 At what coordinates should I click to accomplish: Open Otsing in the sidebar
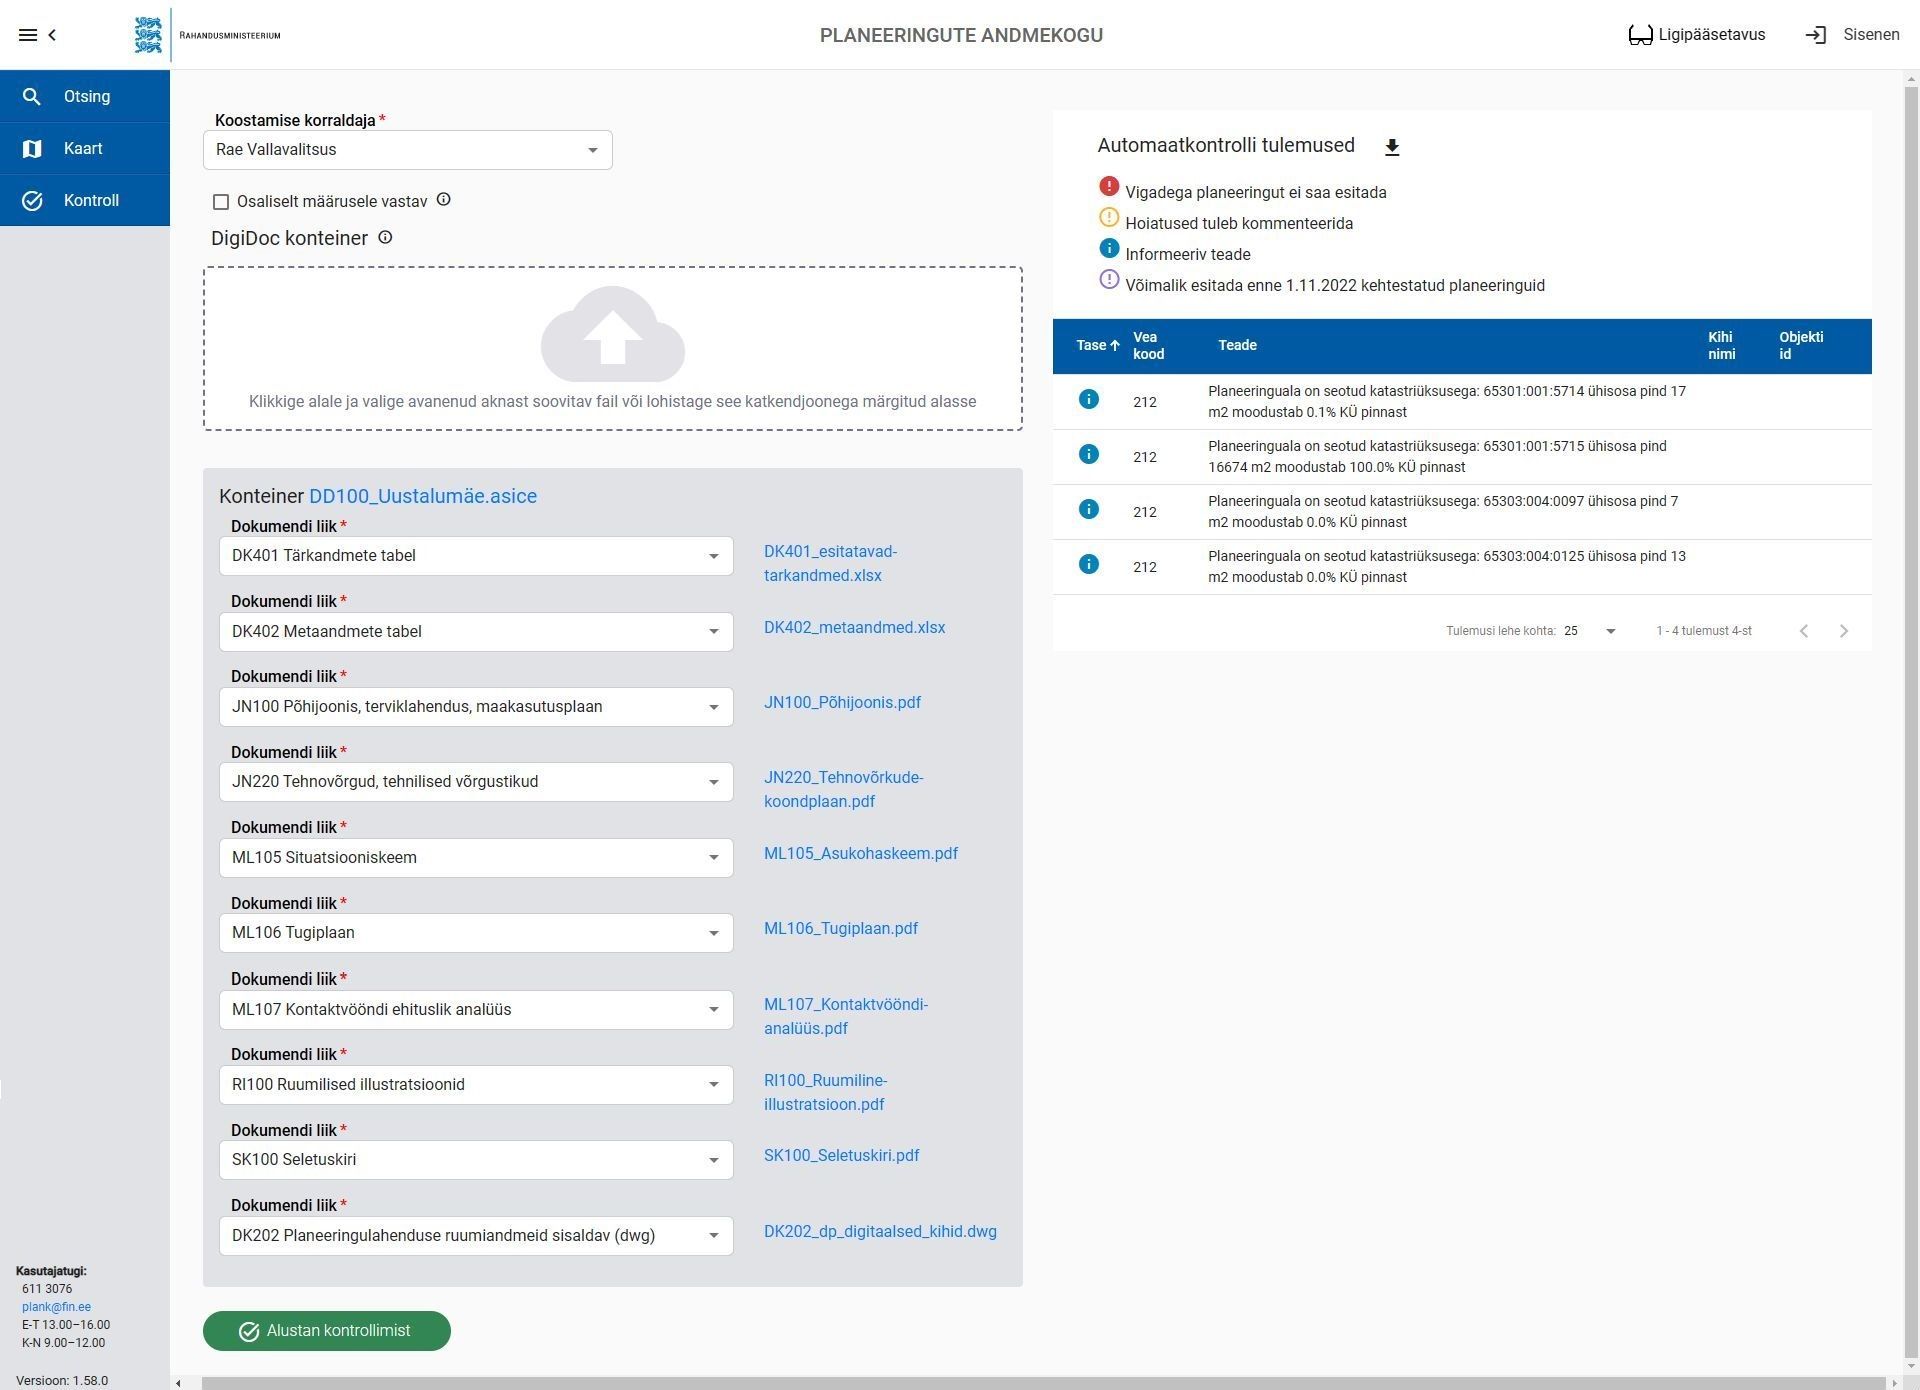coord(85,97)
